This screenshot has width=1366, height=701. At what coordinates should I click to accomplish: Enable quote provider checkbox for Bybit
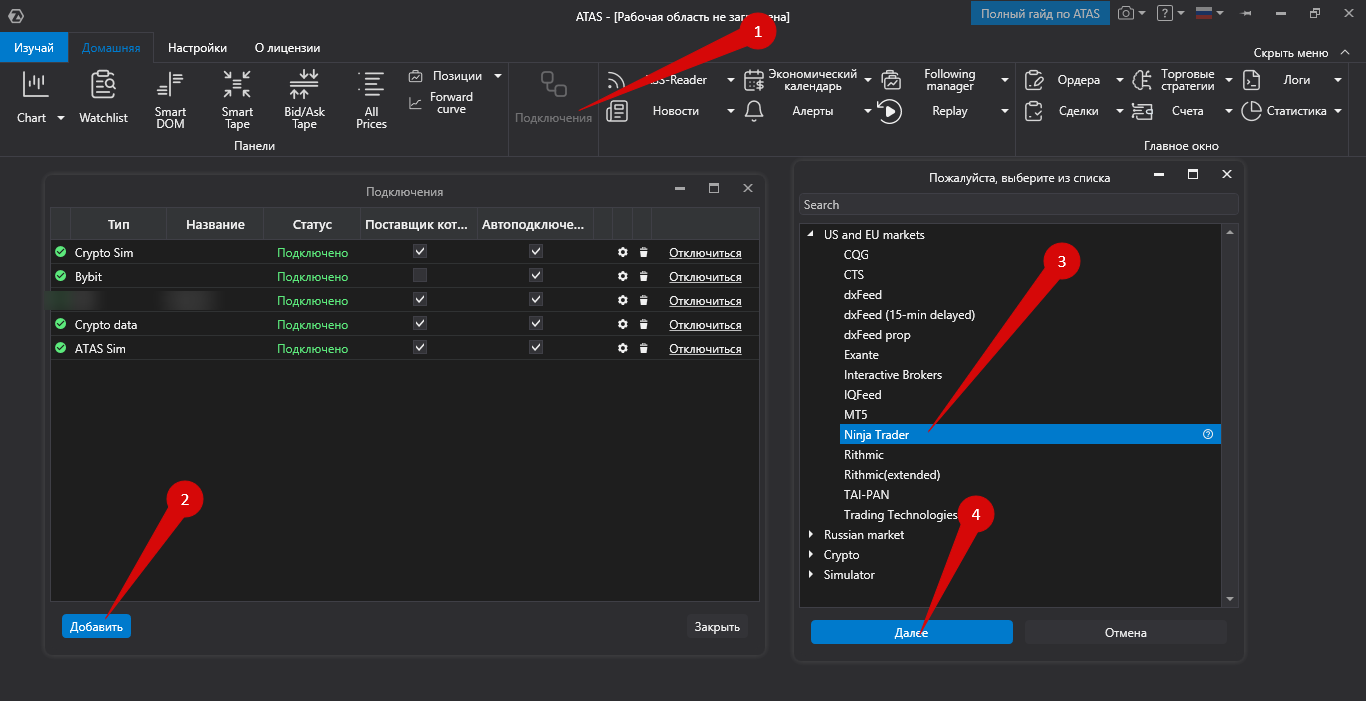pos(420,276)
